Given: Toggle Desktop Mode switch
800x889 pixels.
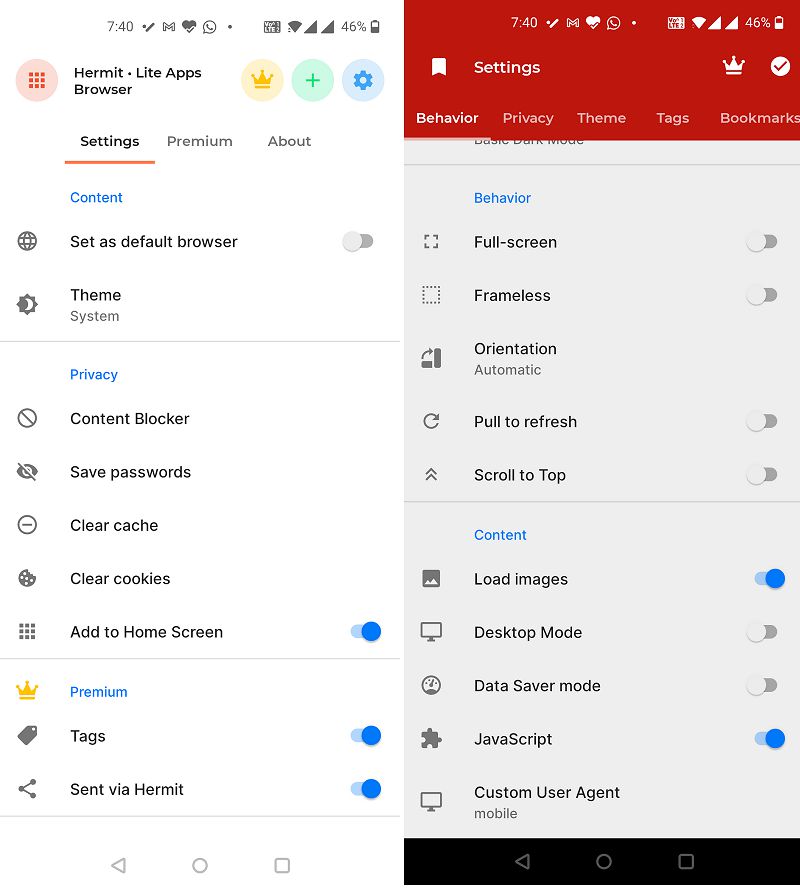Looking at the screenshot, I should [x=762, y=632].
